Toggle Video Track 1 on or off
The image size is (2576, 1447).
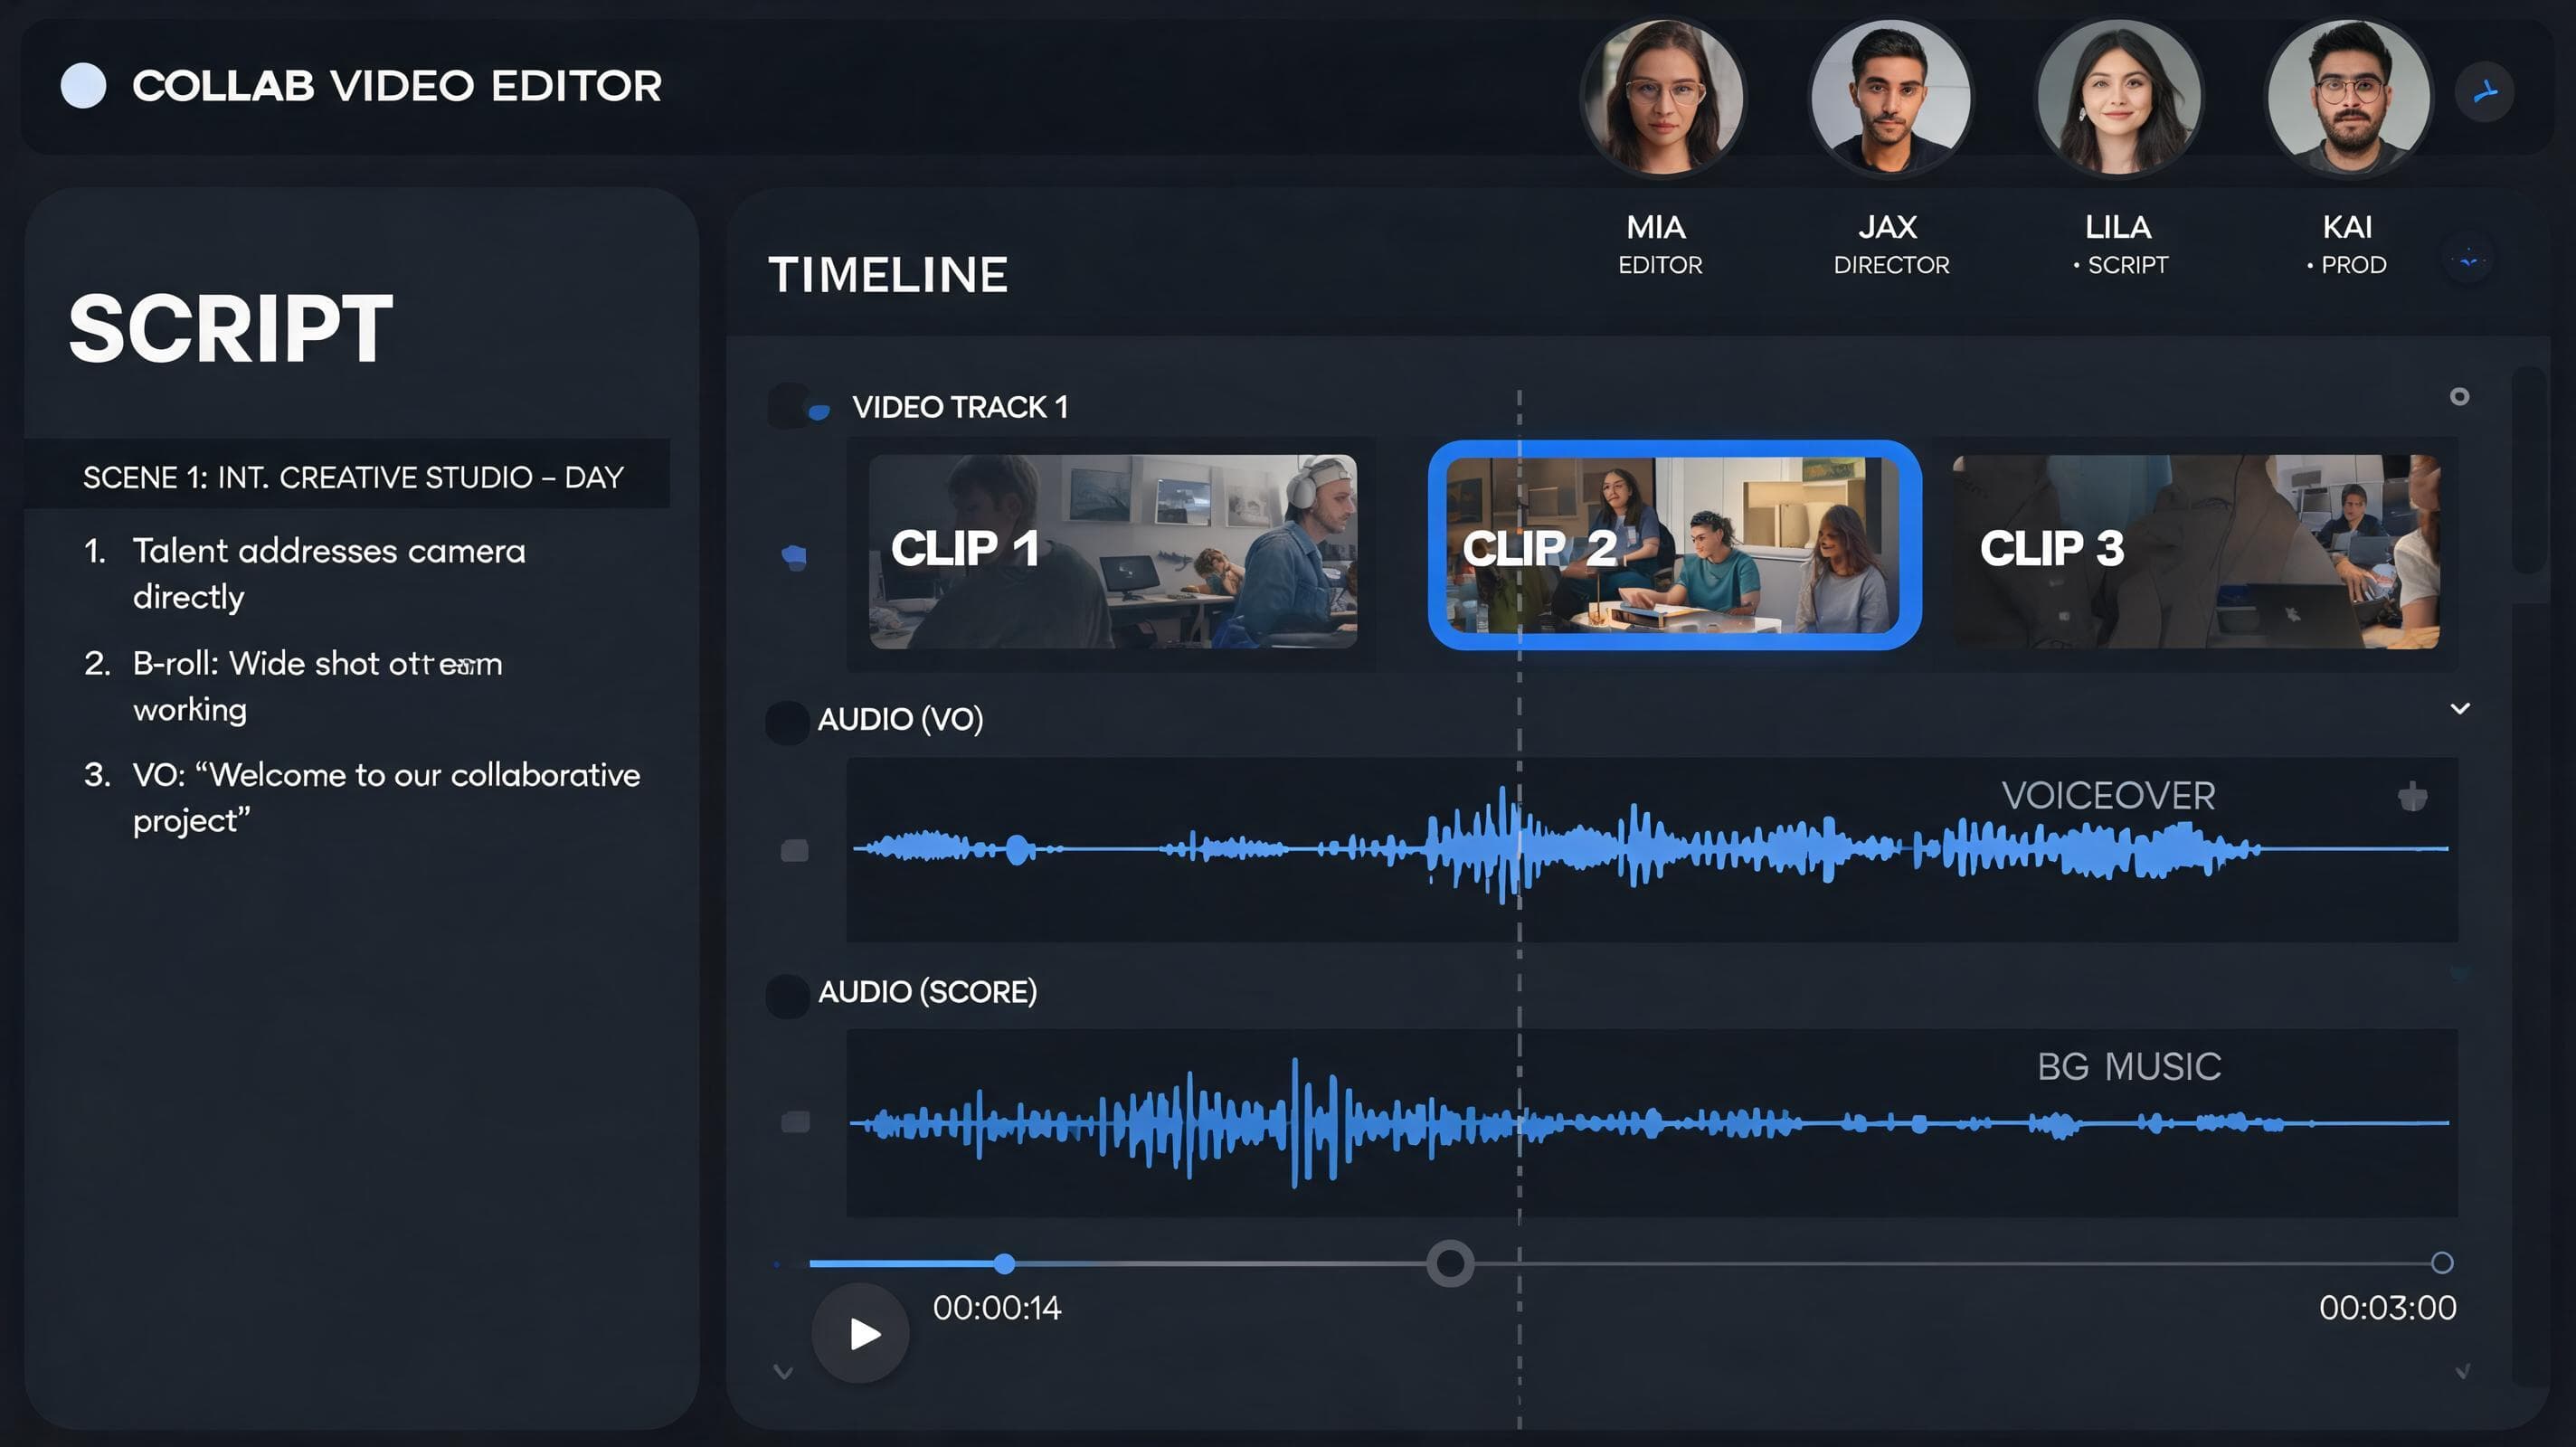pyautogui.click(x=799, y=407)
